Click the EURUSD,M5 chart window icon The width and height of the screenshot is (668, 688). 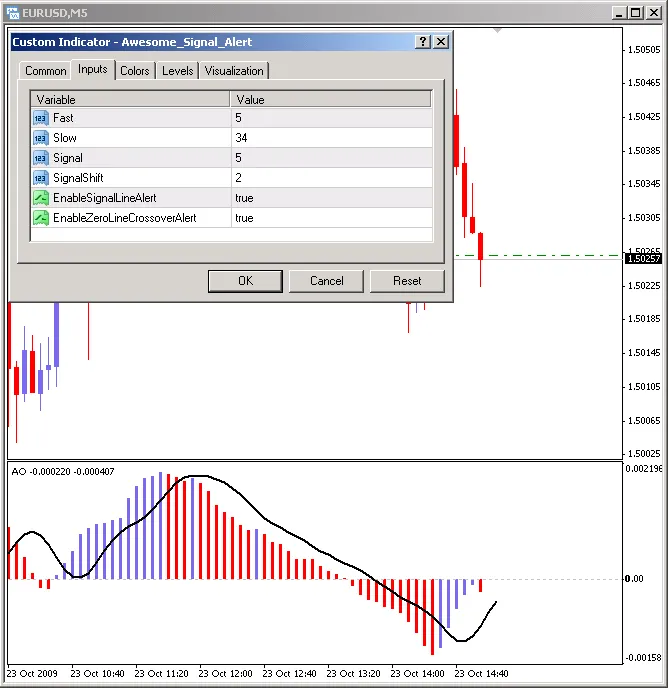point(10,11)
